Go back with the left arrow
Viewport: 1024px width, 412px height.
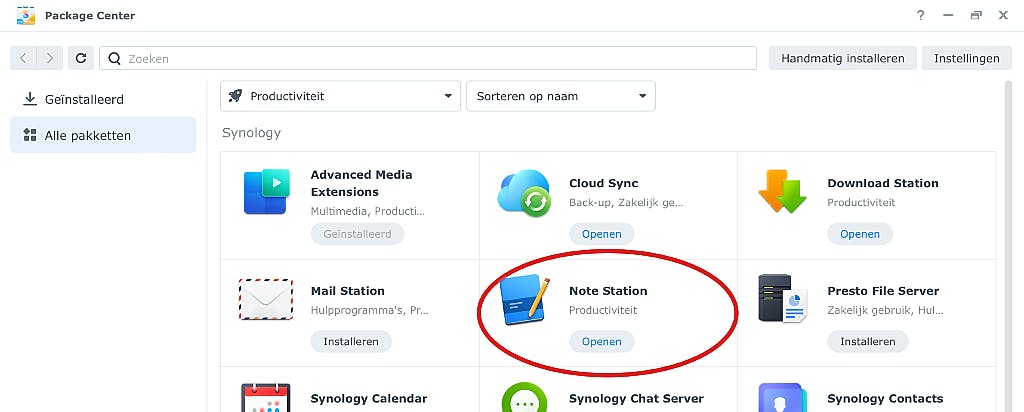(25, 58)
